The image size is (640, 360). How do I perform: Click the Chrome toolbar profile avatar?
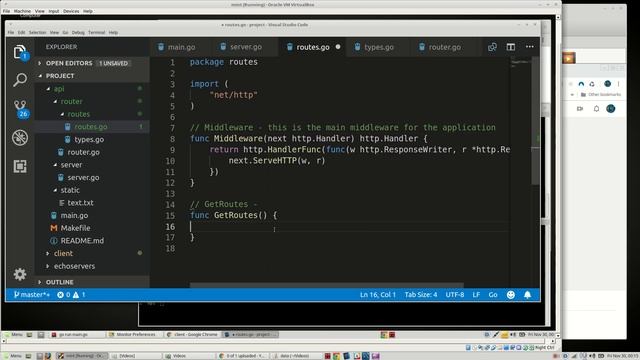[607, 84]
